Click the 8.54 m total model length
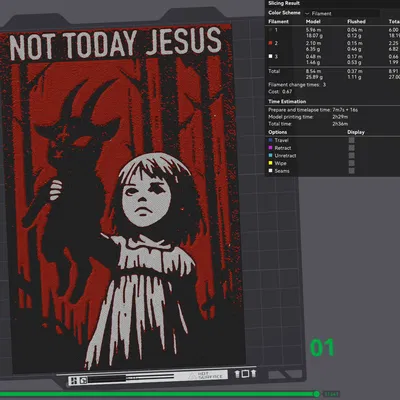400x400 pixels. pos(314,71)
